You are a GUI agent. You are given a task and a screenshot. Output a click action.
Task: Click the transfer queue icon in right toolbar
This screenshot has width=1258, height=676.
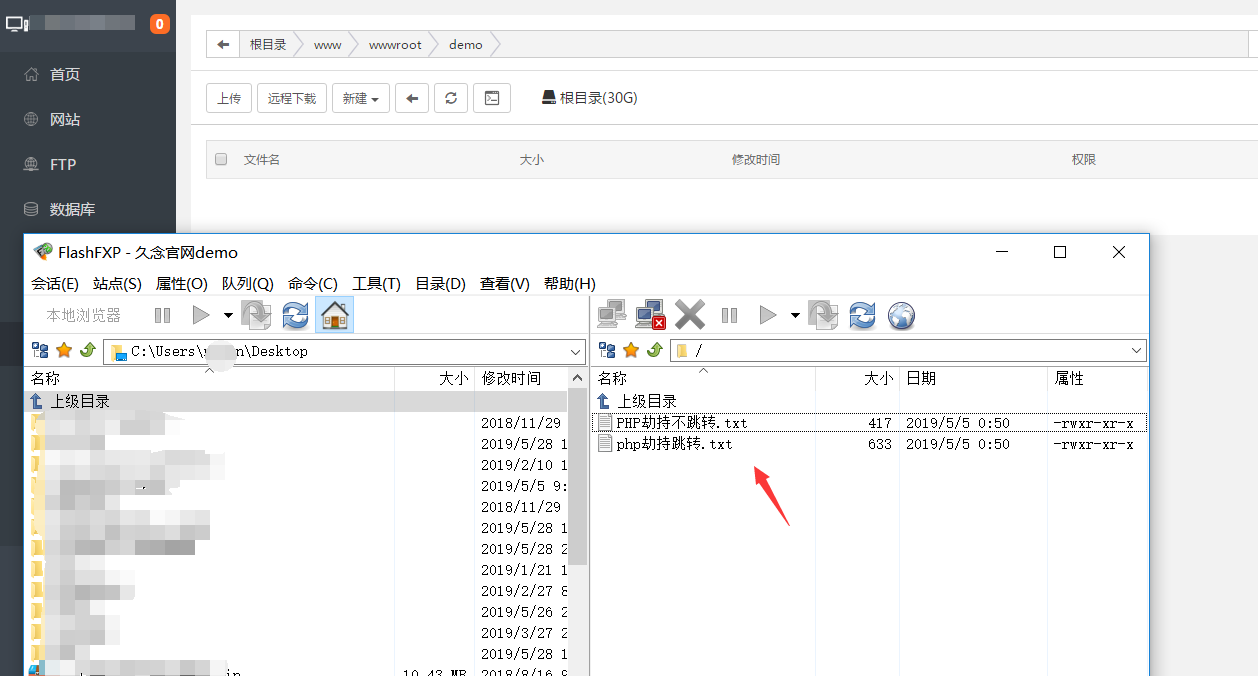[x=823, y=315]
